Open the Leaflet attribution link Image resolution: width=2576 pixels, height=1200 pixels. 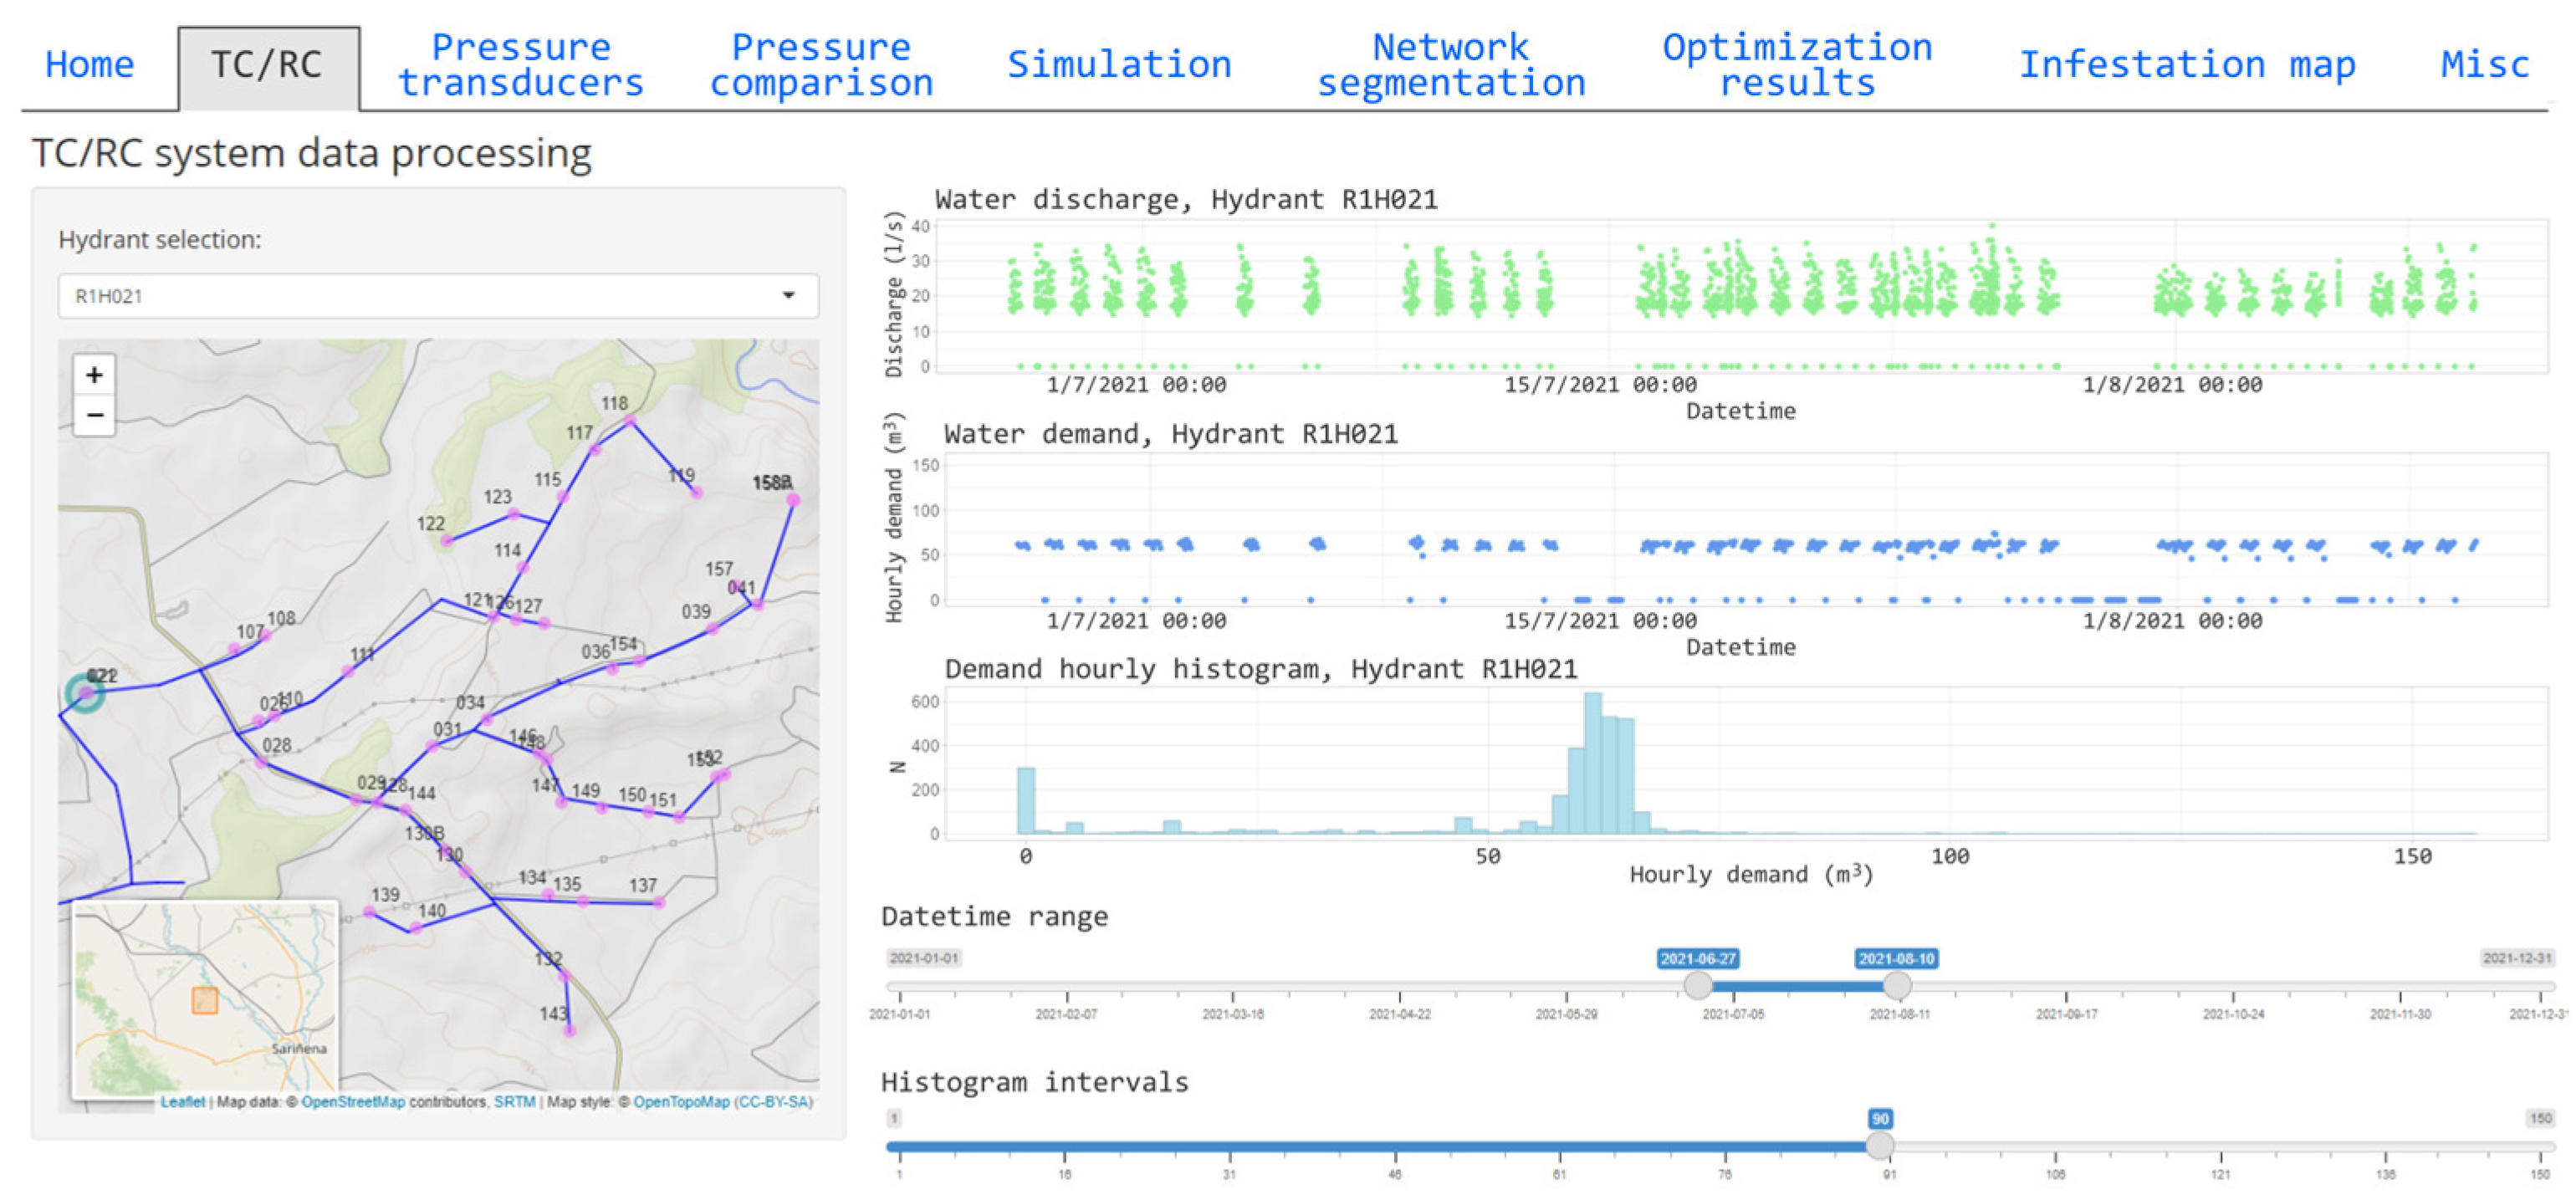[x=182, y=1102]
